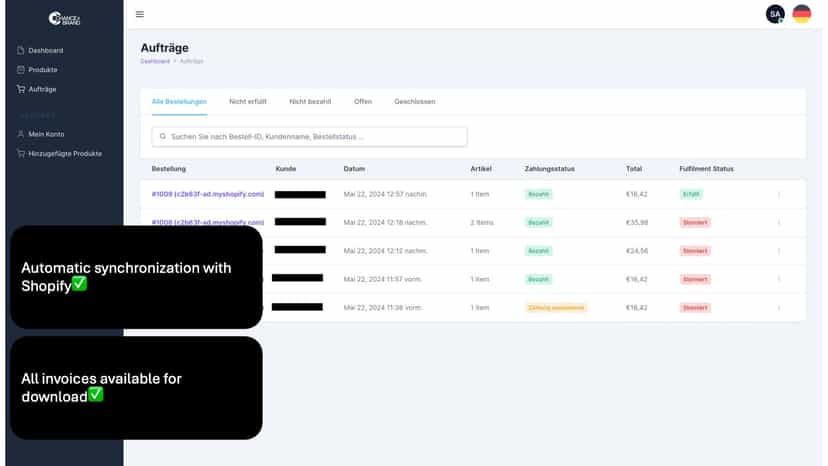Open order #1008 link
The height and width of the screenshot is (466, 828).
click(208, 222)
